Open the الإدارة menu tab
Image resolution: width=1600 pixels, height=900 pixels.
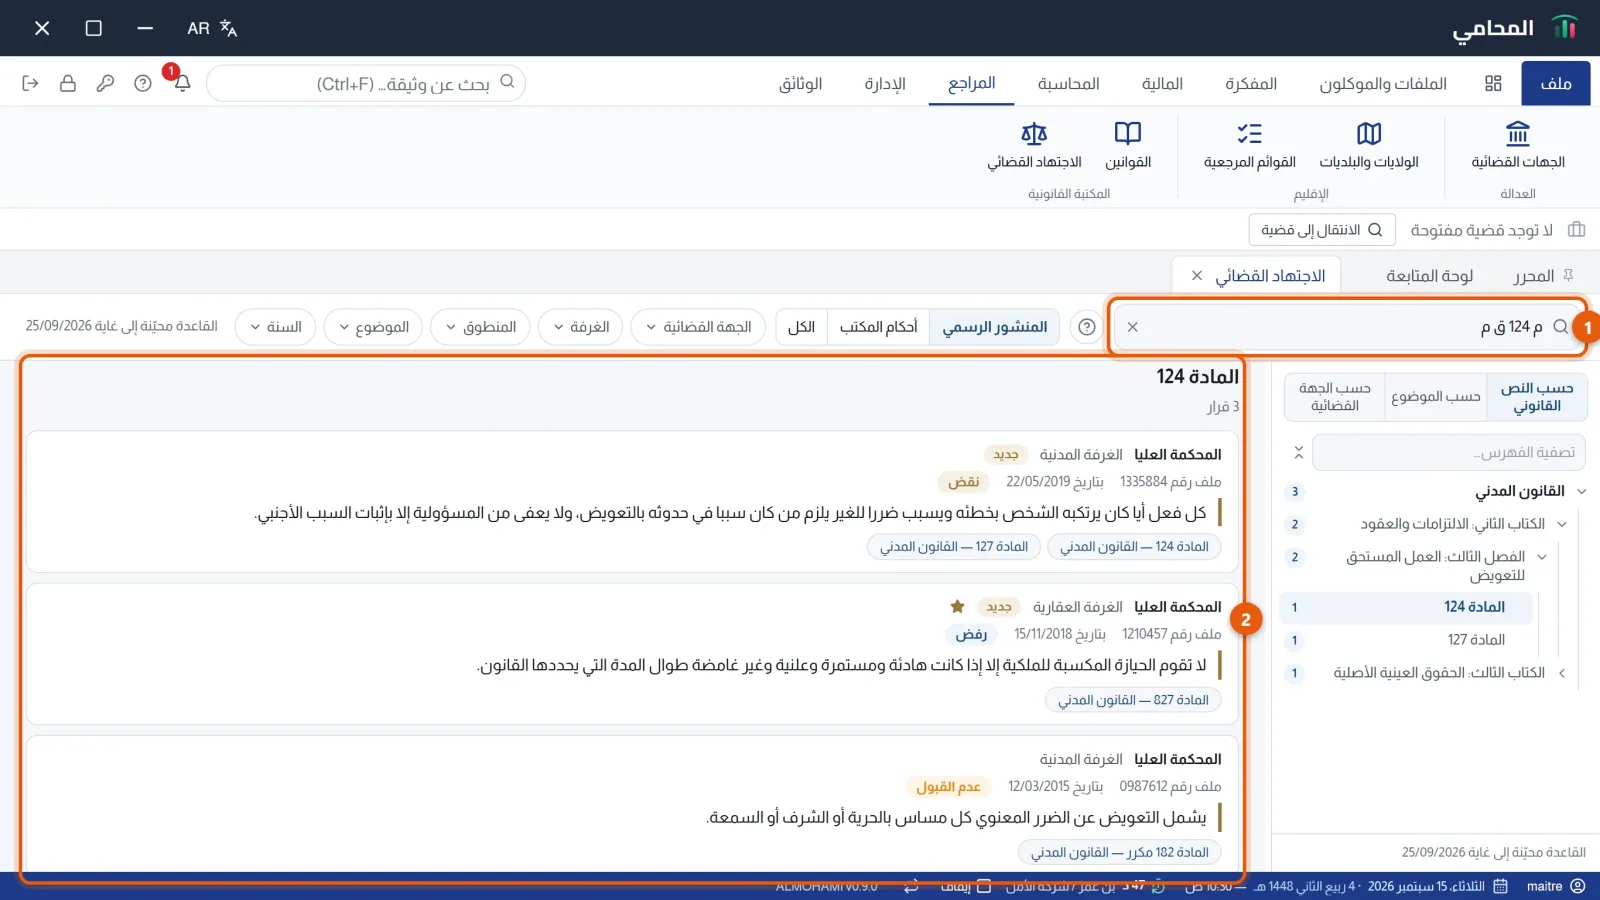[885, 83]
